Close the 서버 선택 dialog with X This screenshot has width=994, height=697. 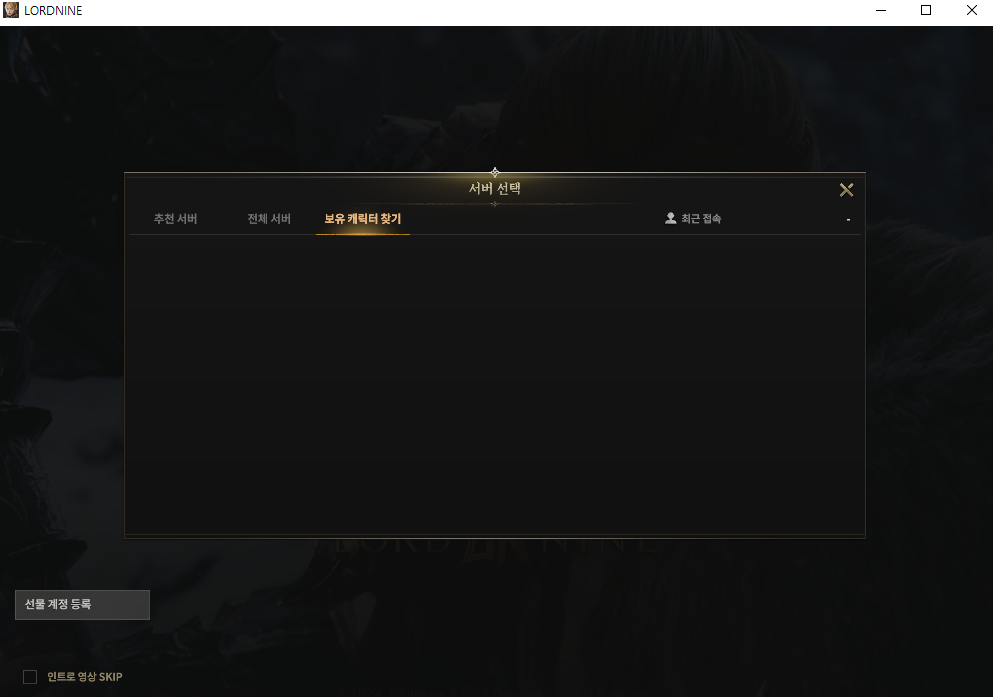click(846, 190)
